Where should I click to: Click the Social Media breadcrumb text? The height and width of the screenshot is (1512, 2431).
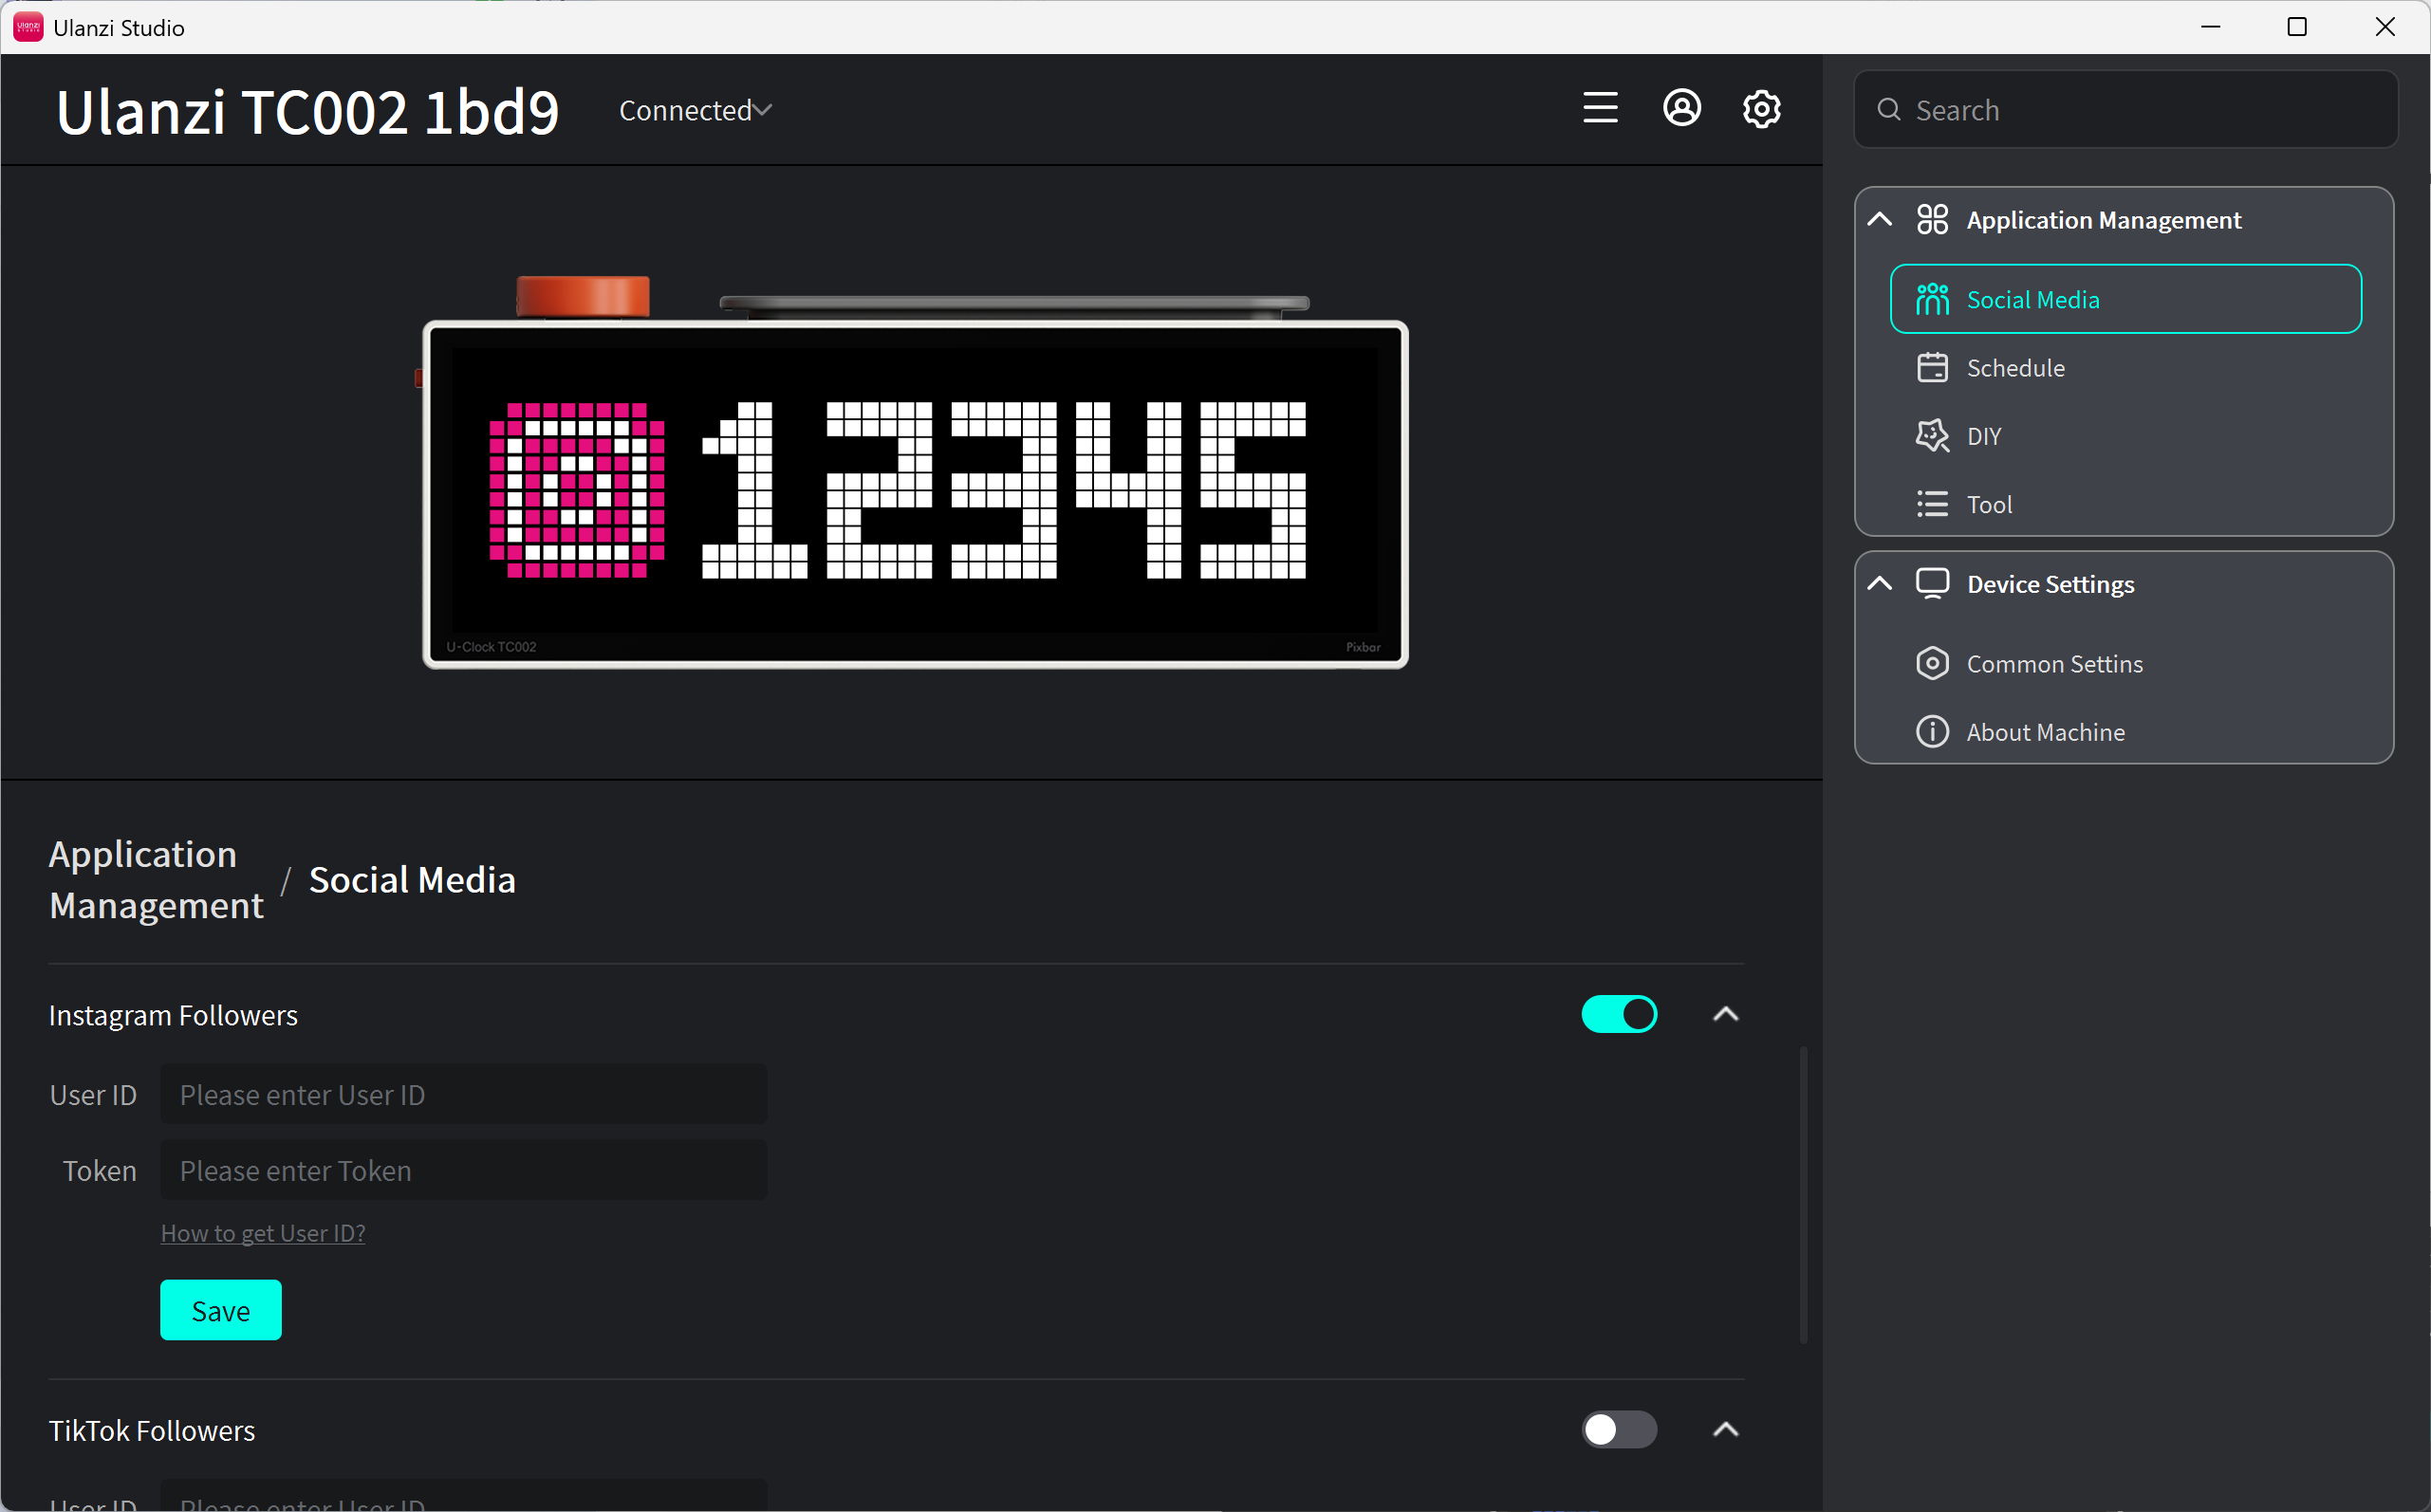tap(412, 879)
